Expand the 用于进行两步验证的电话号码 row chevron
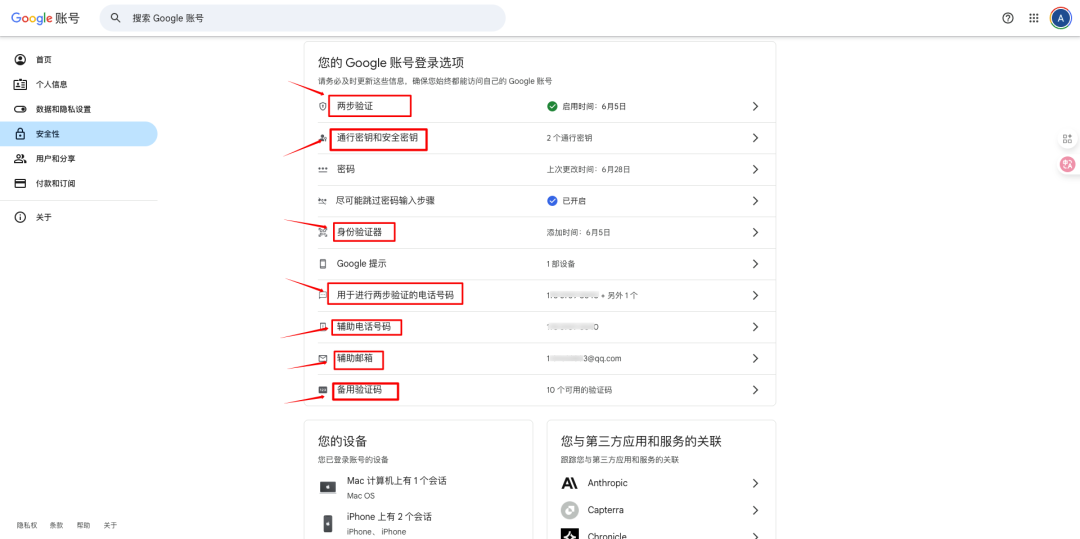This screenshot has height=539, width=1080. click(x=756, y=295)
